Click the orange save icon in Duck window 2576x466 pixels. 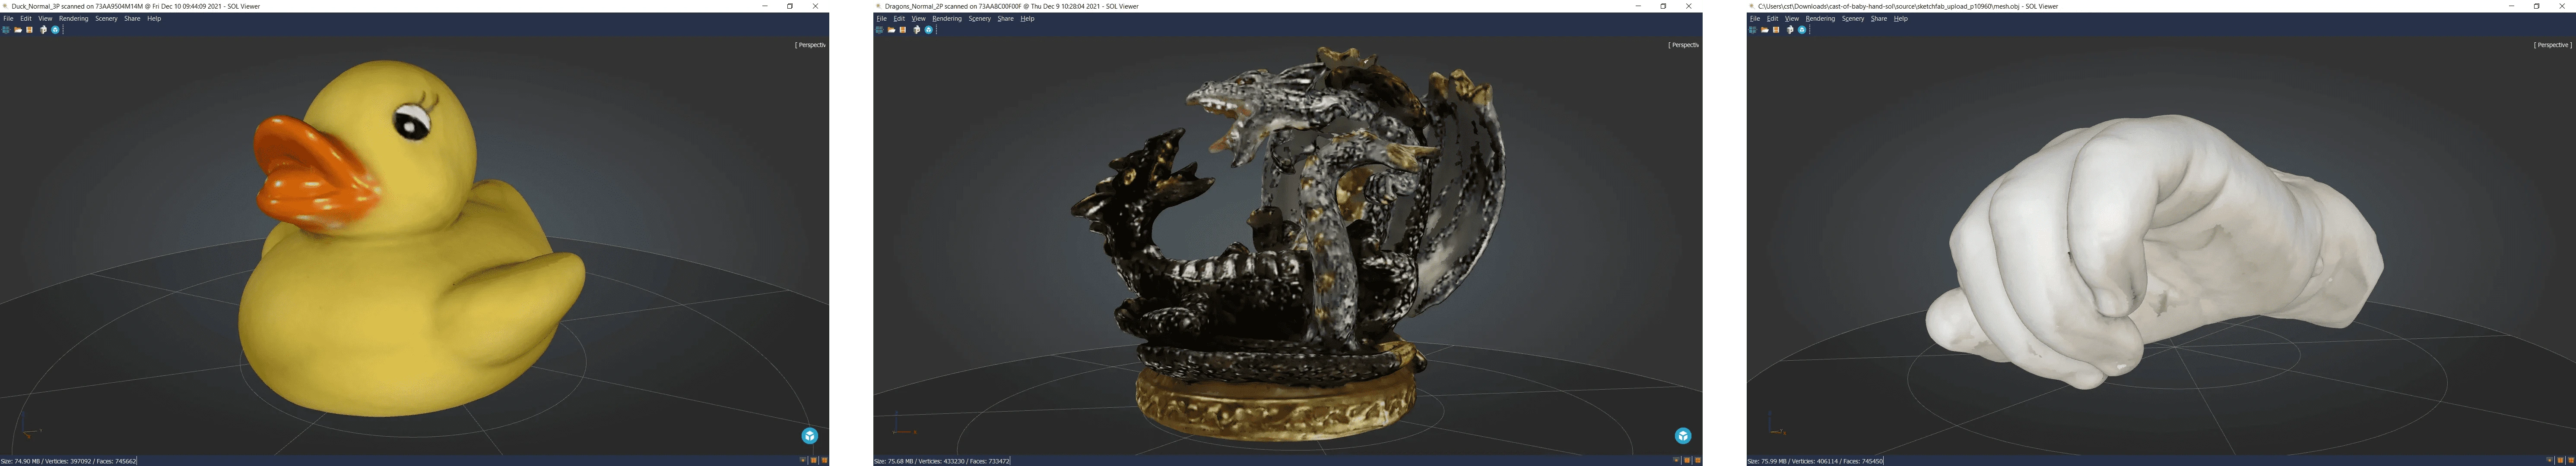pyautogui.click(x=29, y=30)
